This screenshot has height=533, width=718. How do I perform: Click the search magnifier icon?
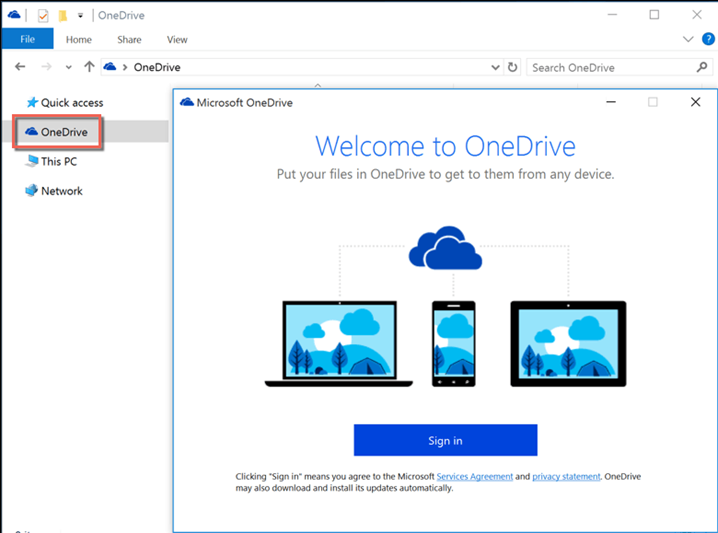702,67
